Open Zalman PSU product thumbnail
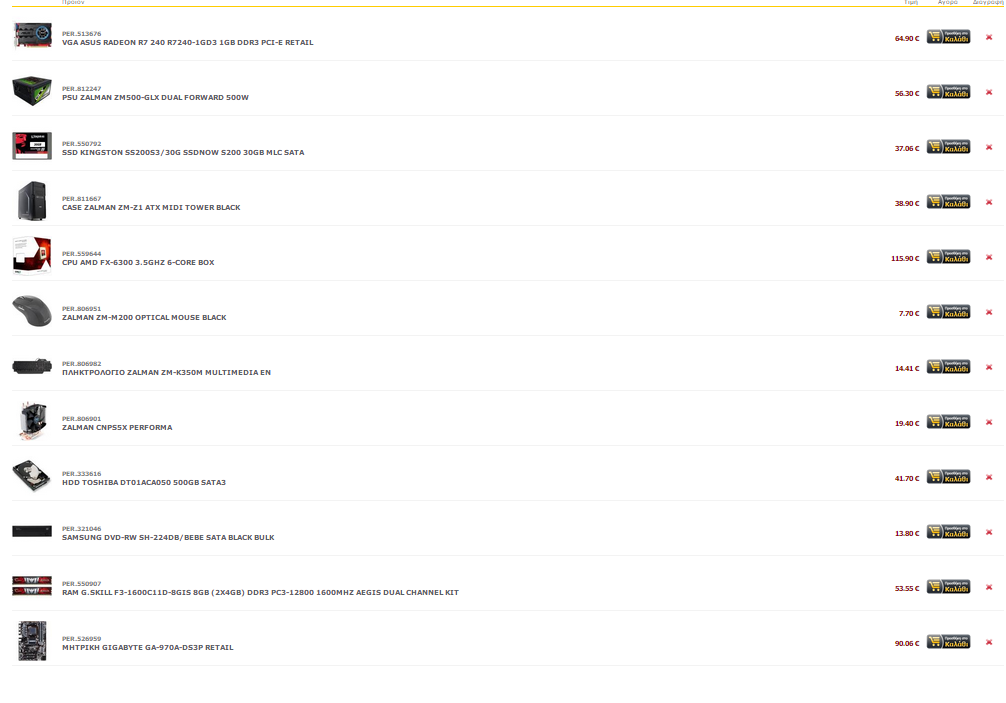 pyautogui.click(x=32, y=90)
